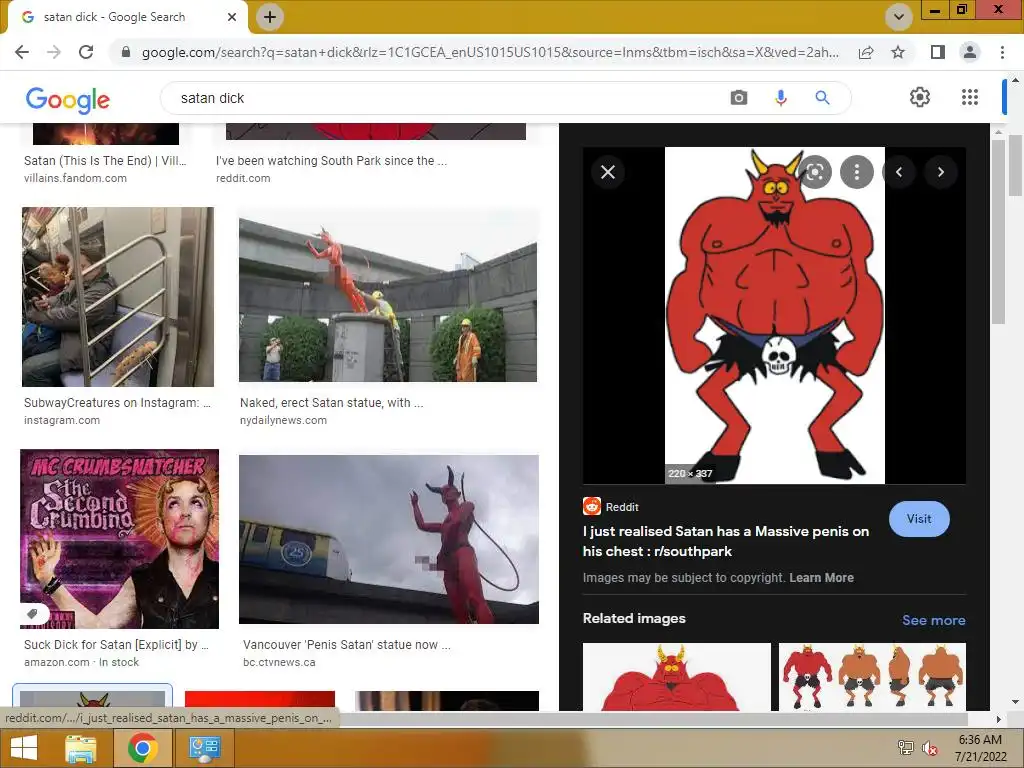Open the Windows Start menu
This screenshot has height=768, width=1024.
pyautogui.click(x=24, y=748)
